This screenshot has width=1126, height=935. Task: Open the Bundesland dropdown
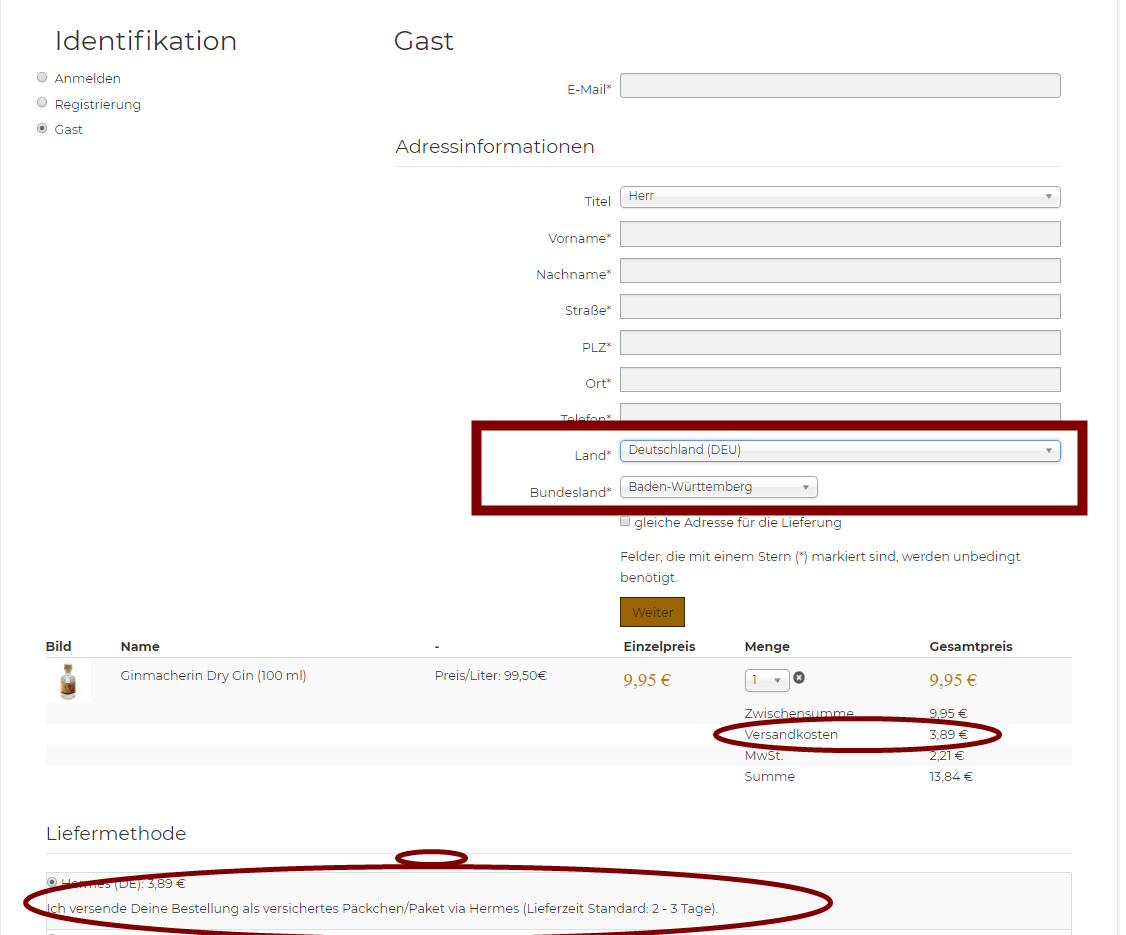[x=718, y=488]
